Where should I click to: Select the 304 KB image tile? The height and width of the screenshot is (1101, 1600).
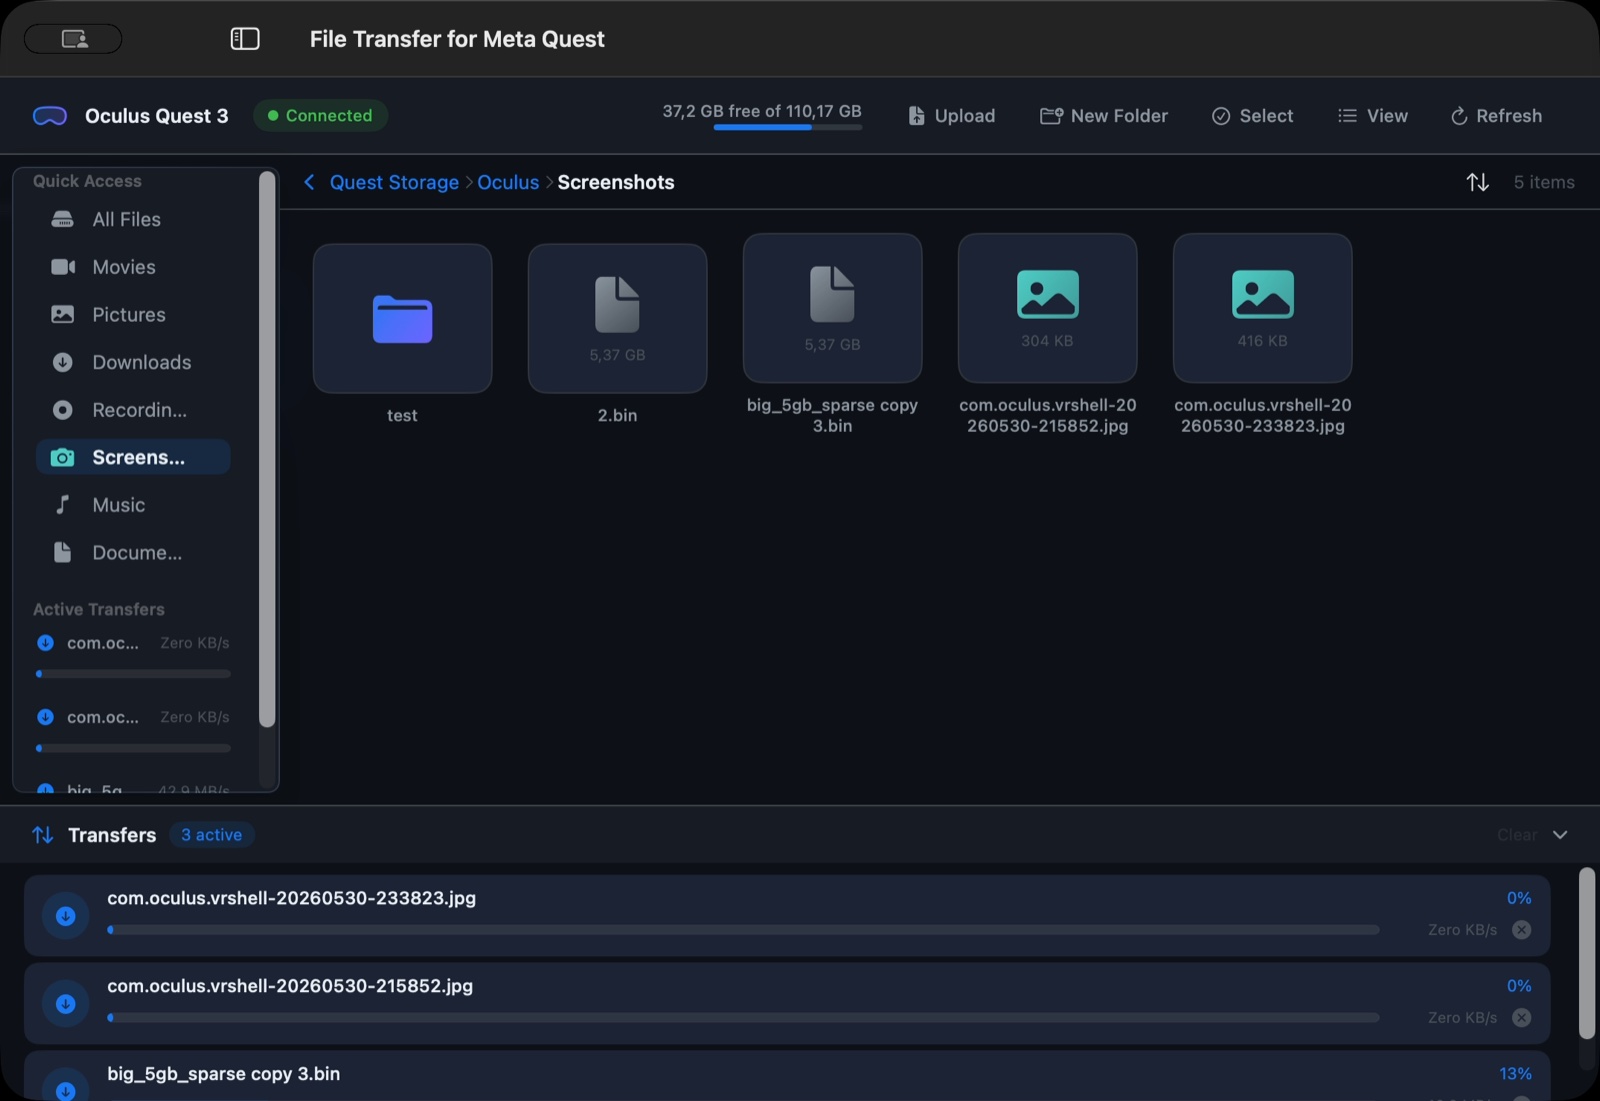[x=1047, y=308]
